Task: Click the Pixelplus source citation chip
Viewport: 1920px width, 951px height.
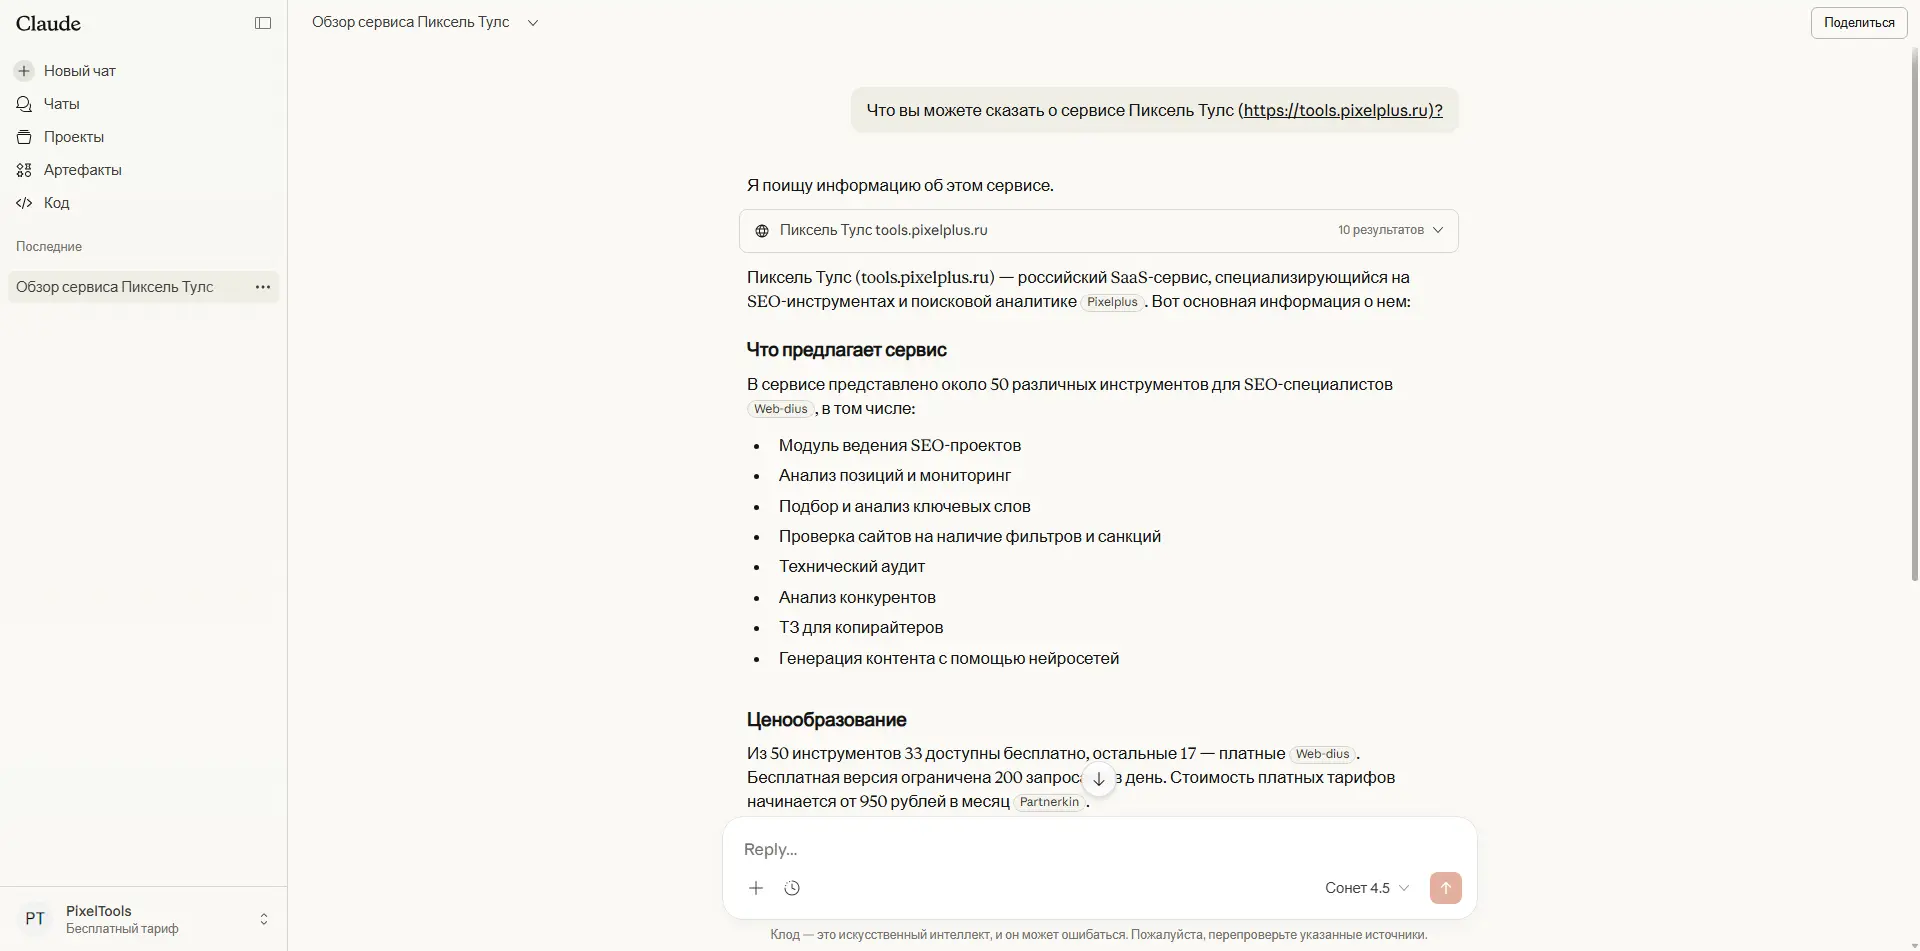Action: (x=1112, y=302)
